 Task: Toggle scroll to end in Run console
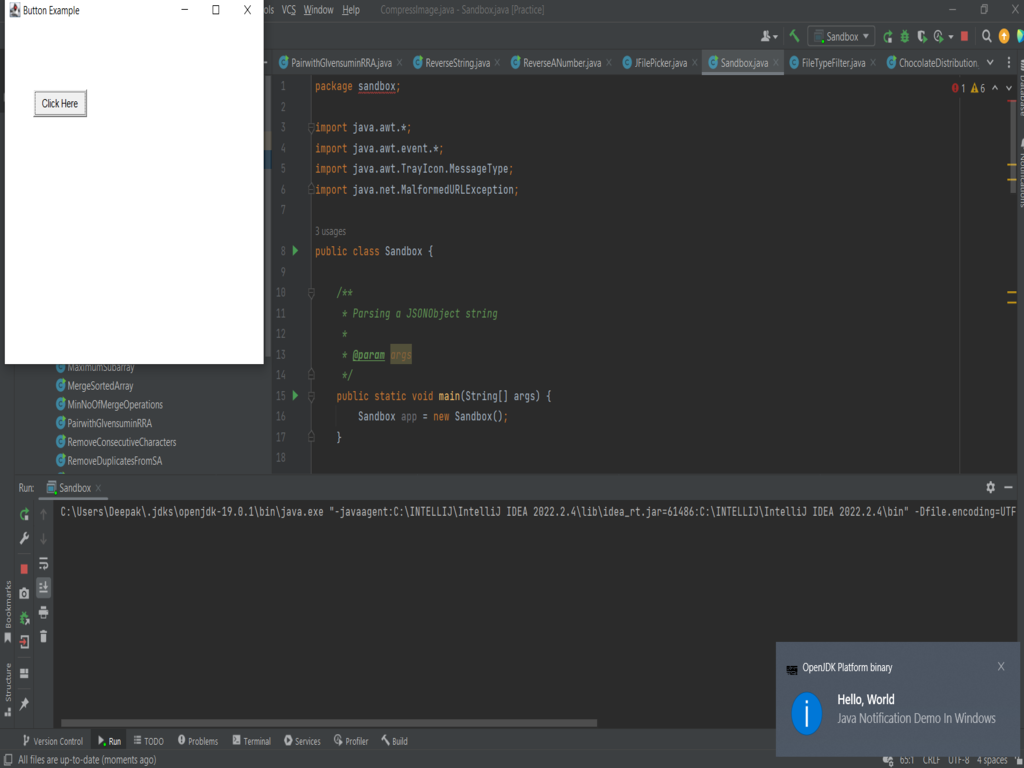point(44,587)
